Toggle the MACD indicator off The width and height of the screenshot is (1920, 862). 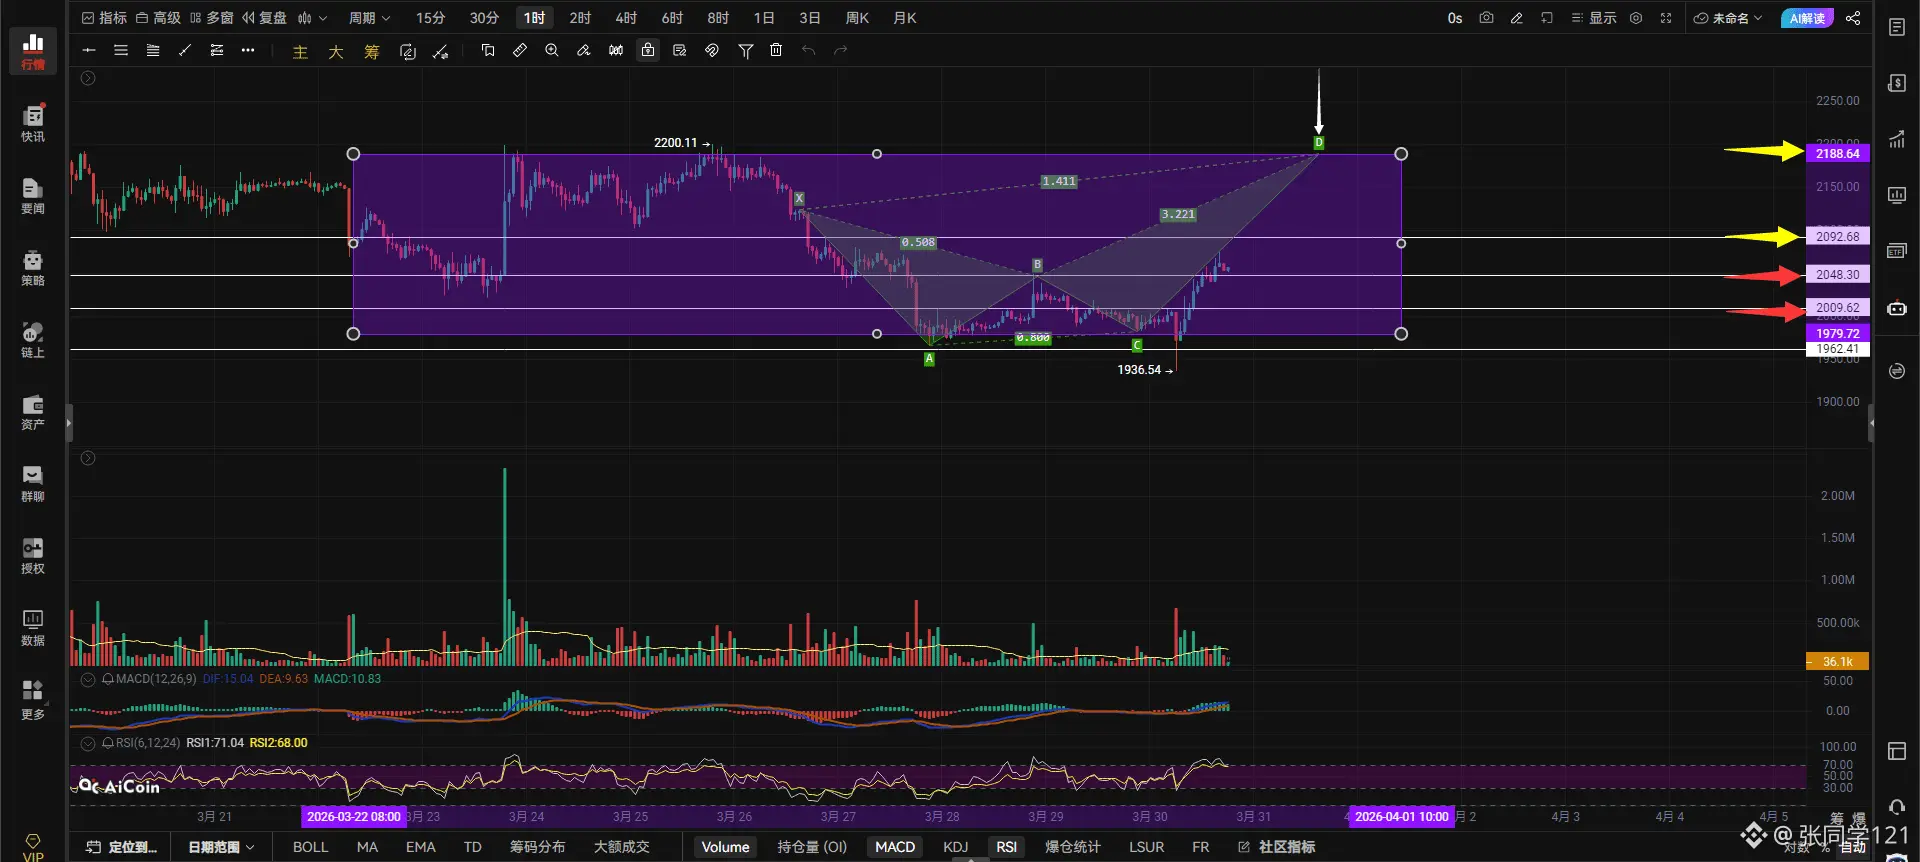tap(895, 847)
